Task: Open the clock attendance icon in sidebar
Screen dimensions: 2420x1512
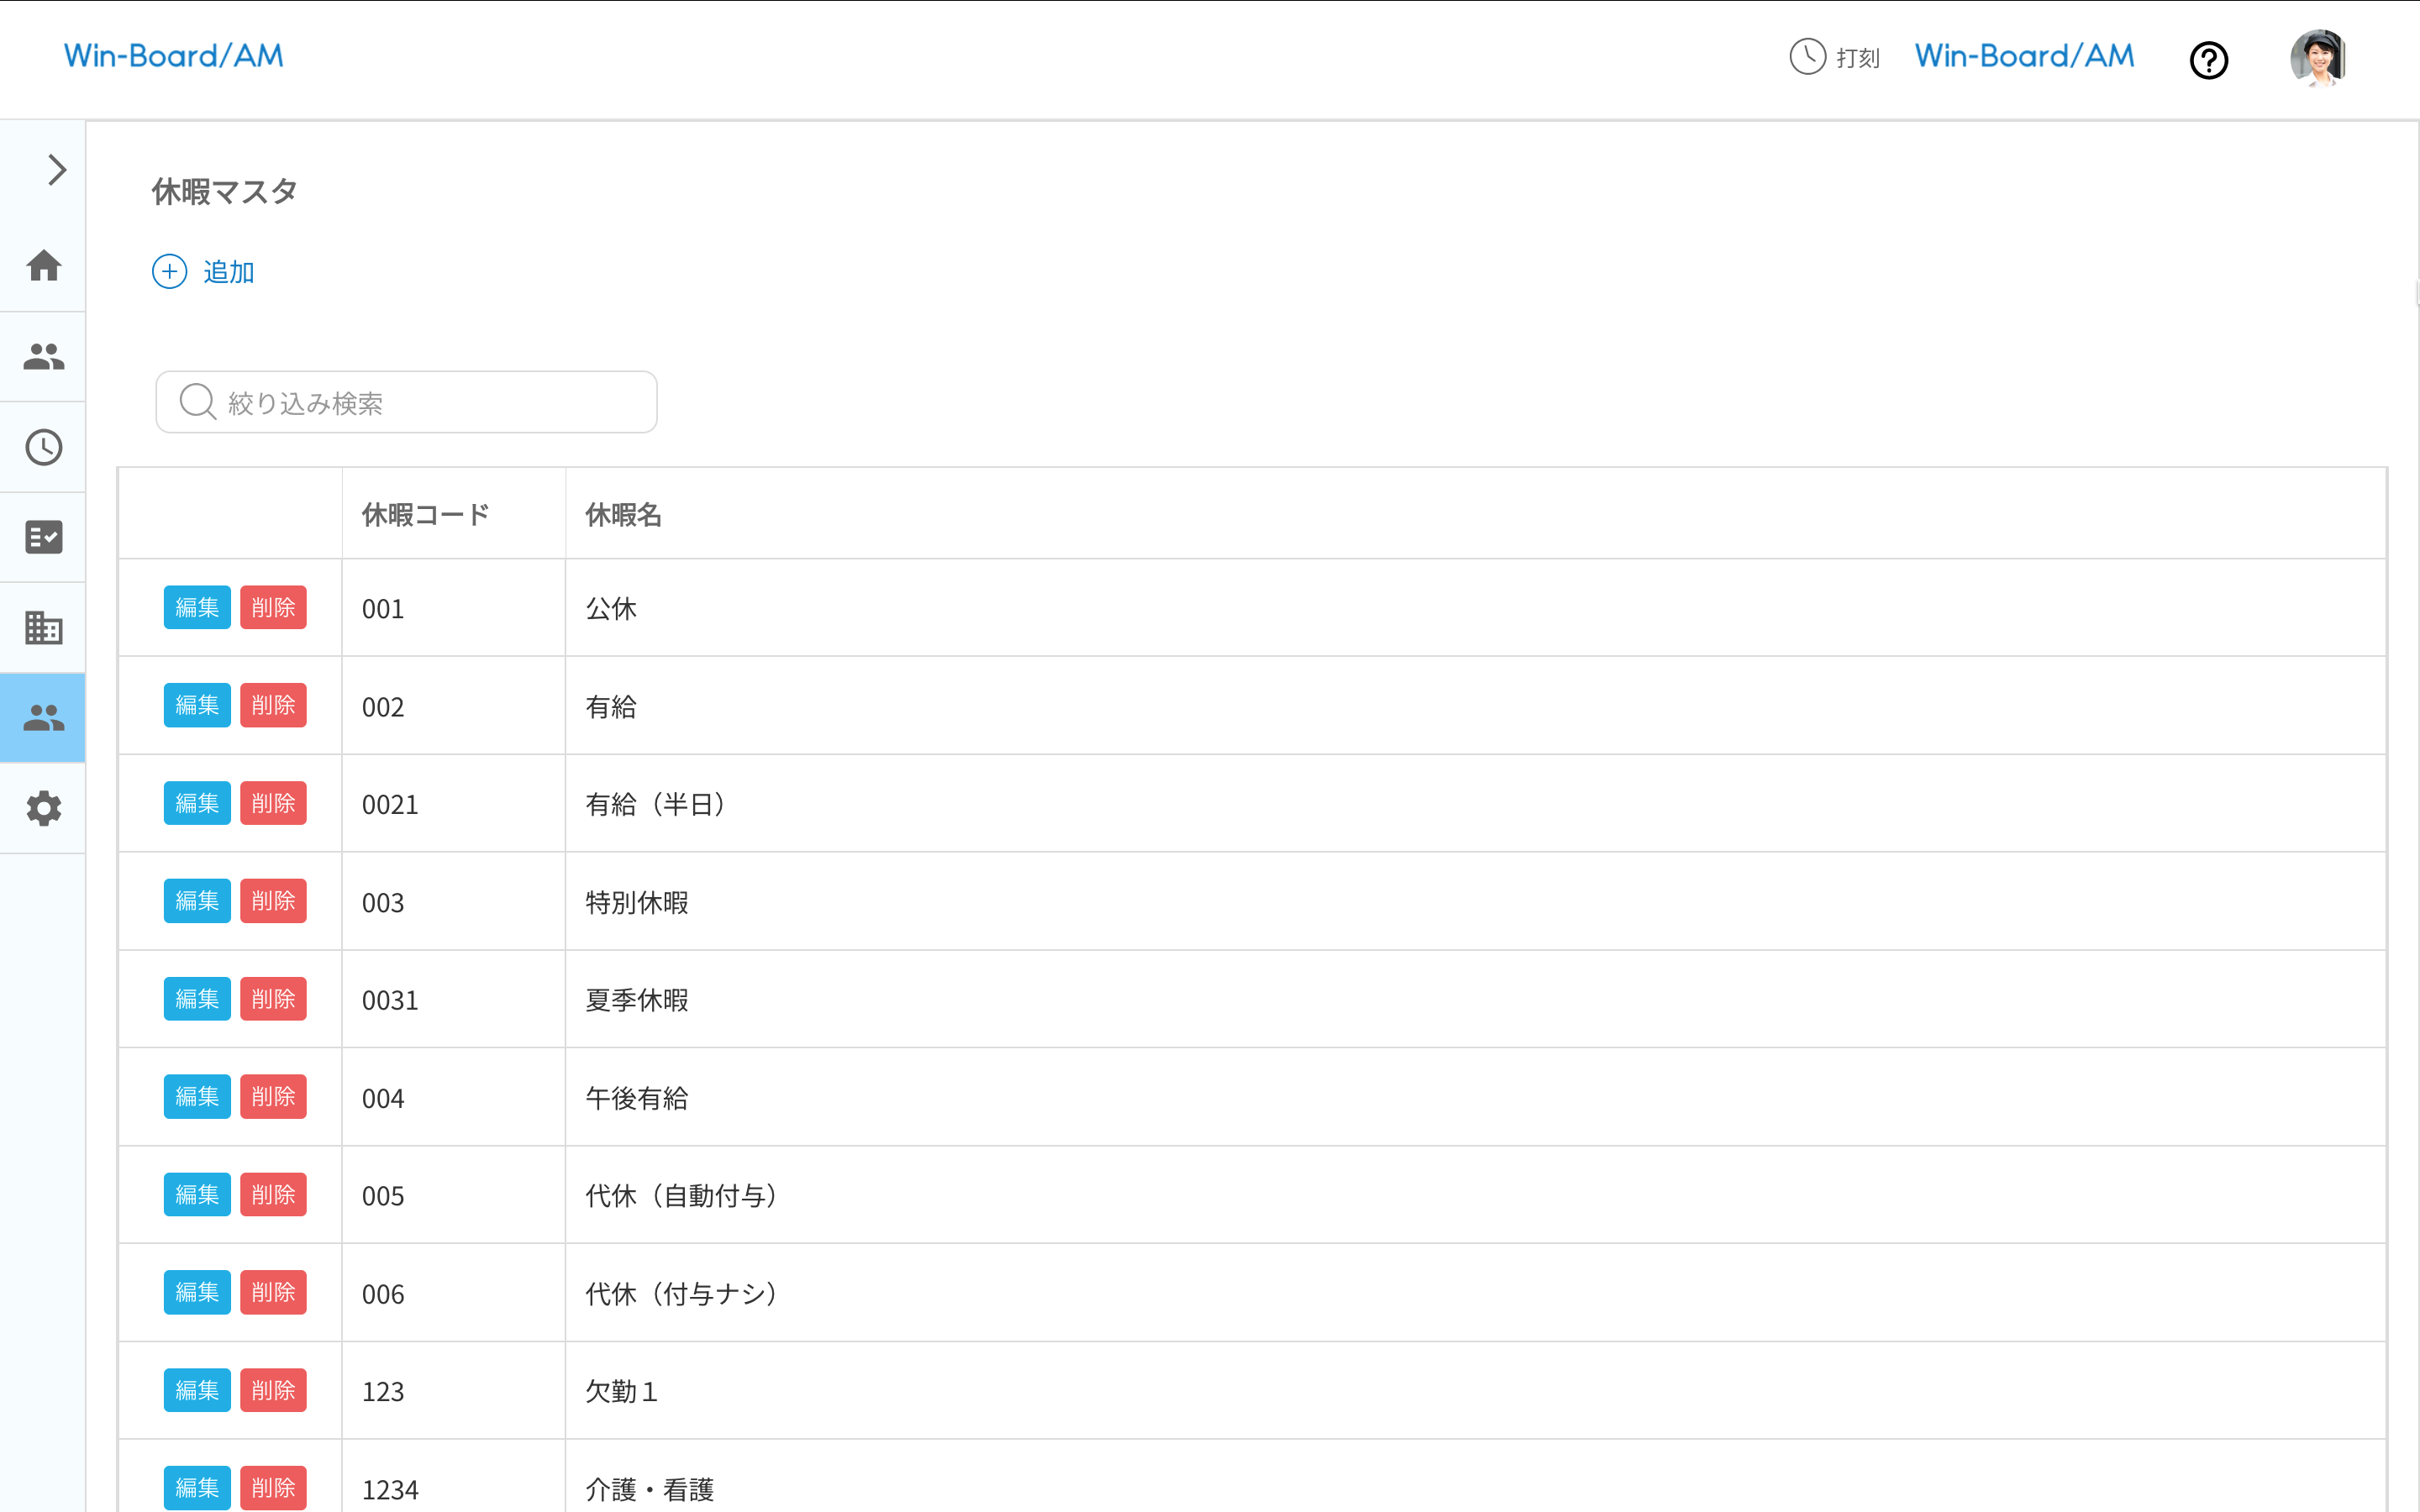Action: pos(44,447)
